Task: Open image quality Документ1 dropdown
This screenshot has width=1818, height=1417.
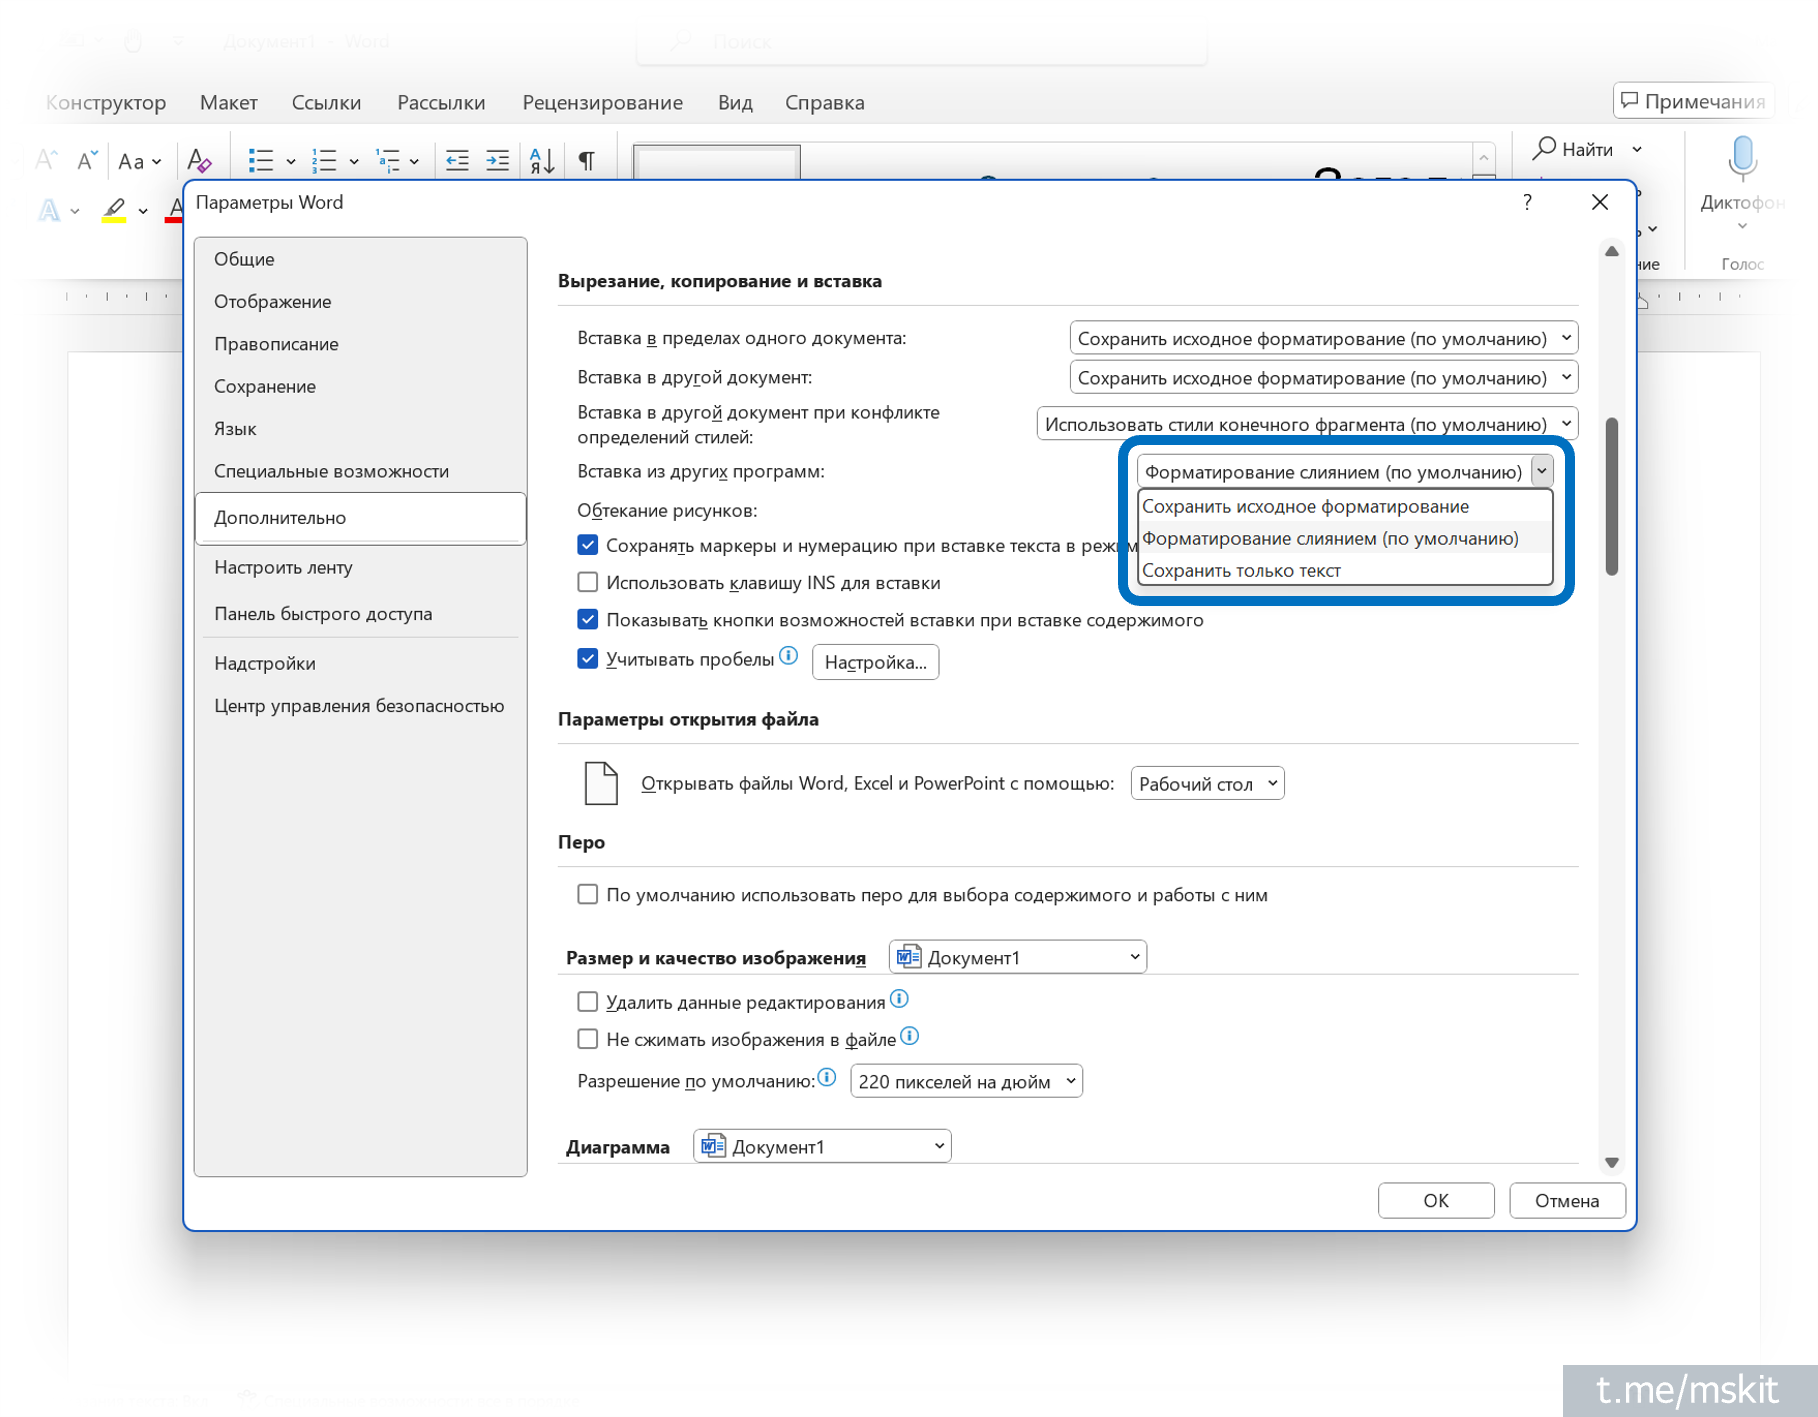Action: 1017,957
